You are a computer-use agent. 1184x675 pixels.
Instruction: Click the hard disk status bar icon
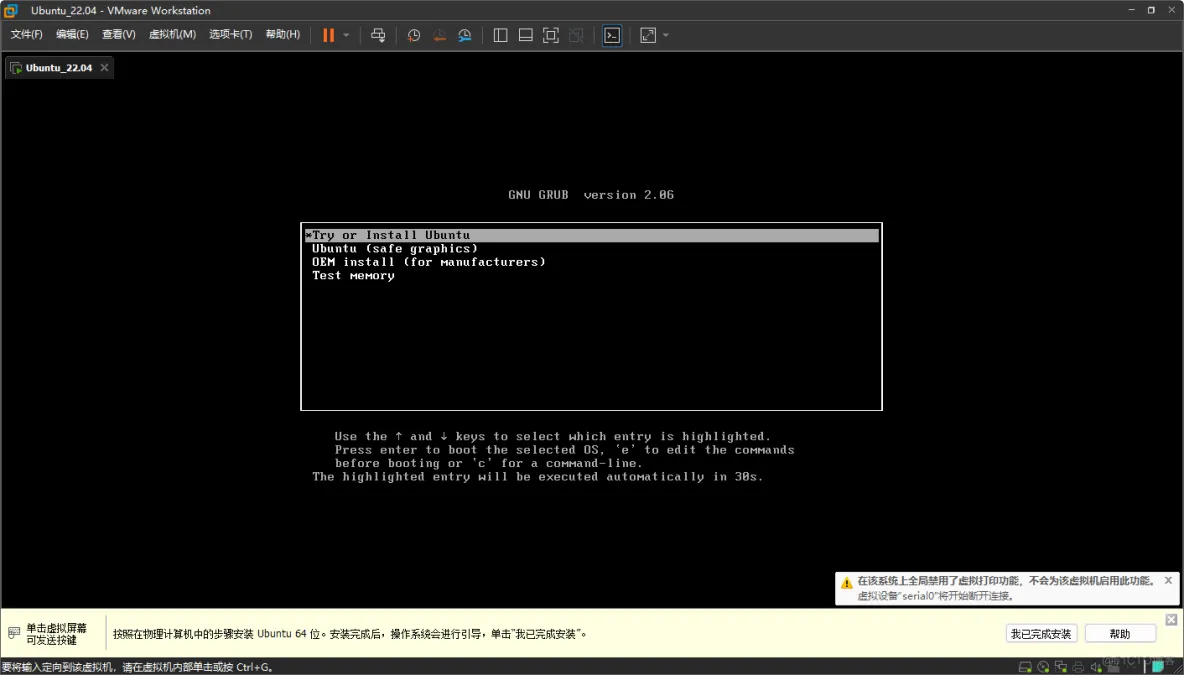(1025, 667)
